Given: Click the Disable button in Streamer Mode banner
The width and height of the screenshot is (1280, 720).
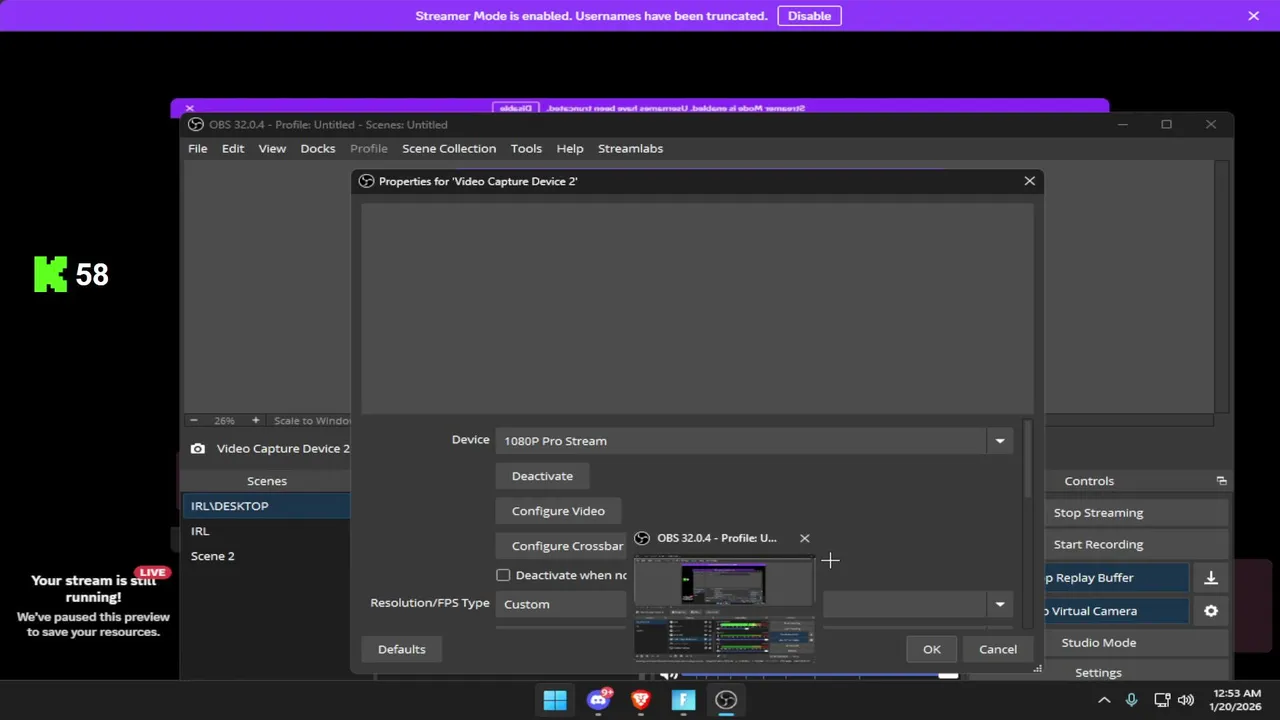Looking at the screenshot, I should 809,16.
